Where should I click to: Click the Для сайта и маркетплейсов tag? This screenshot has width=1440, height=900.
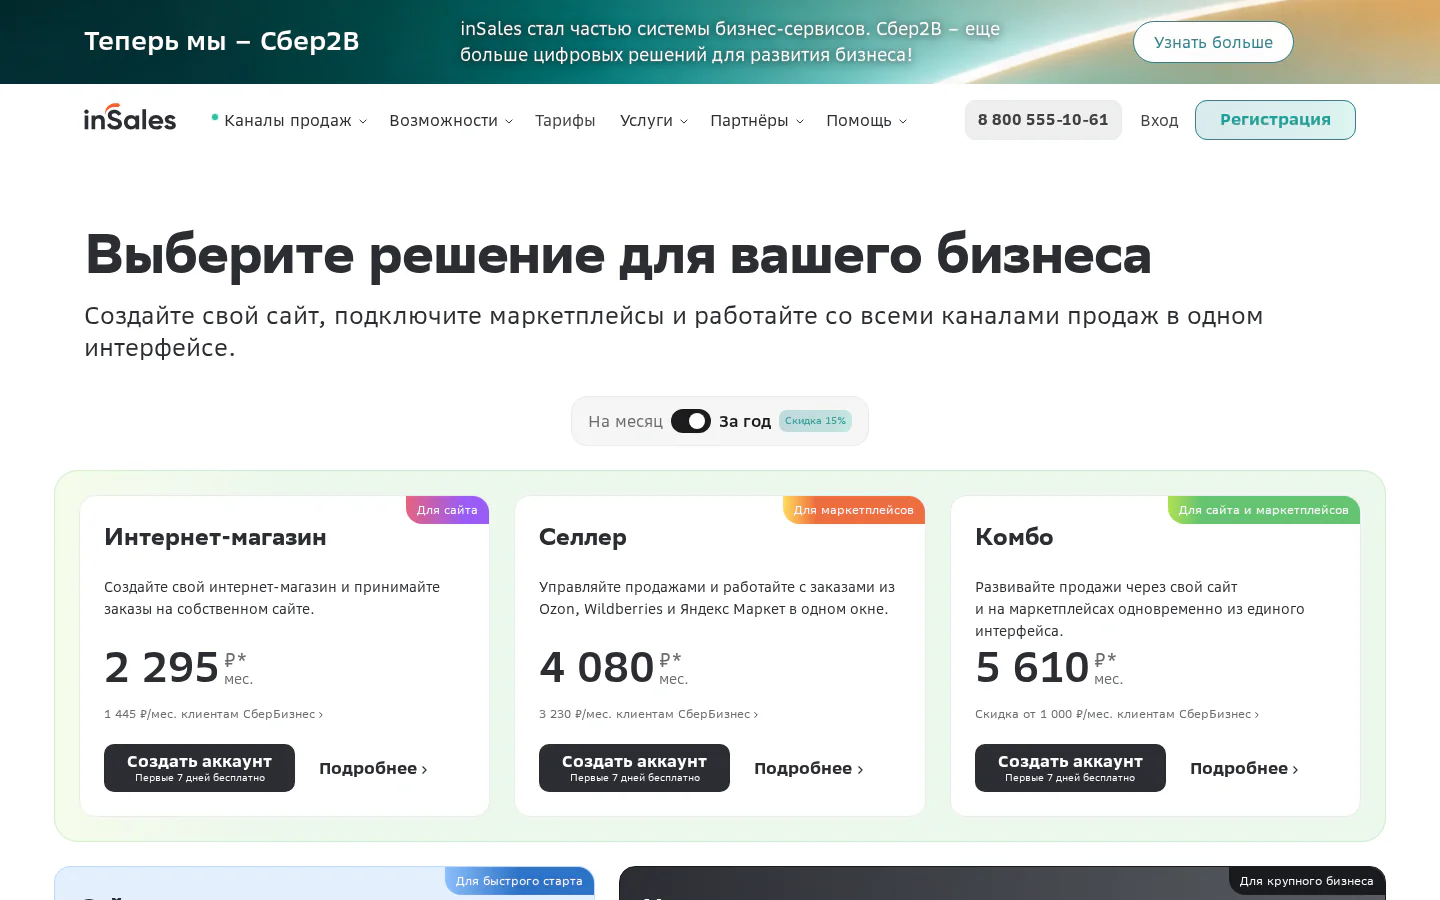pyautogui.click(x=1263, y=510)
